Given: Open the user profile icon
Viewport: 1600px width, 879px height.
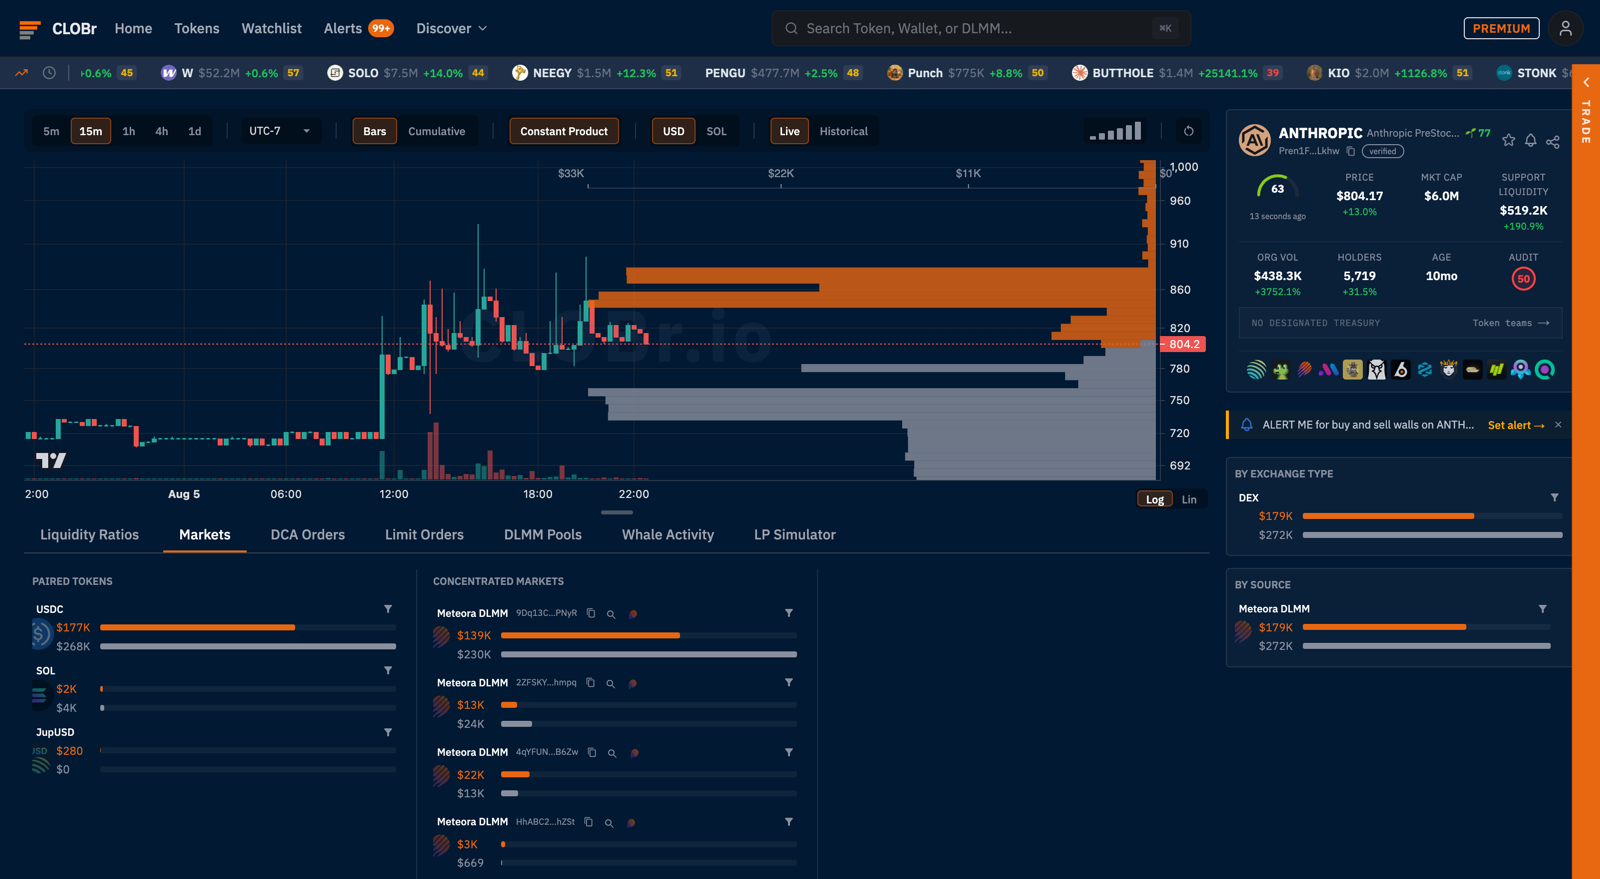Looking at the screenshot, I should point(1566,29).
